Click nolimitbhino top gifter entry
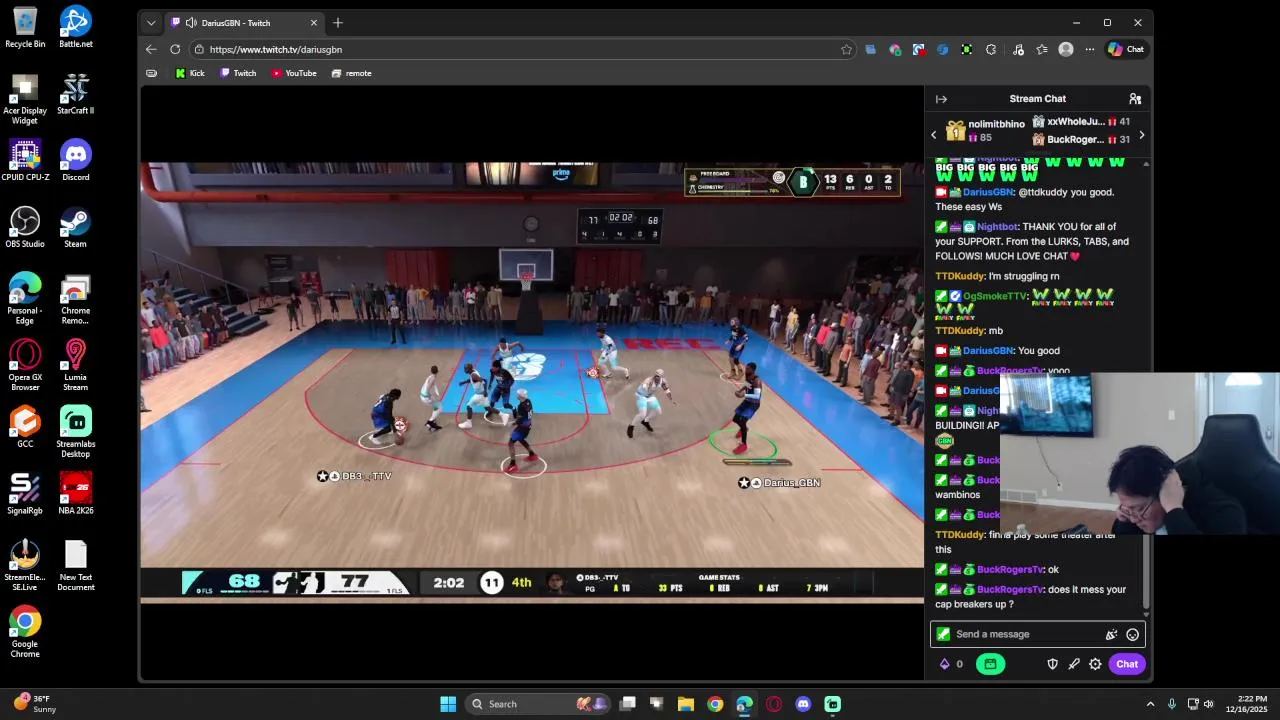Viewport: 1280px width, 720px height. (985, 130)
